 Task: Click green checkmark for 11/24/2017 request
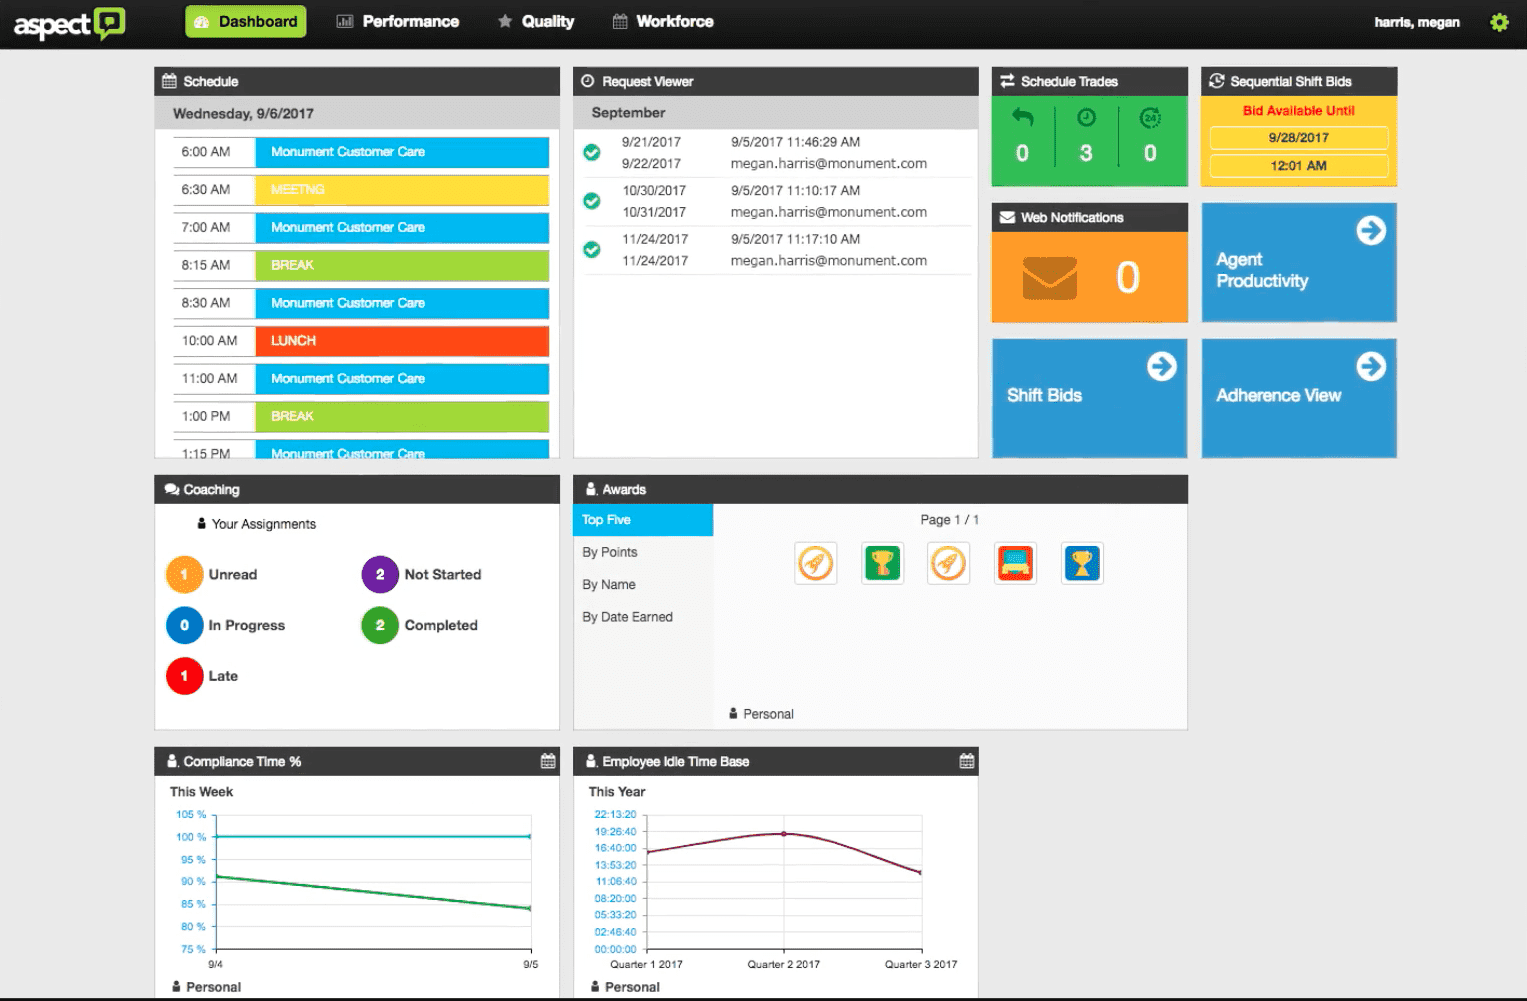coord(592,249)
